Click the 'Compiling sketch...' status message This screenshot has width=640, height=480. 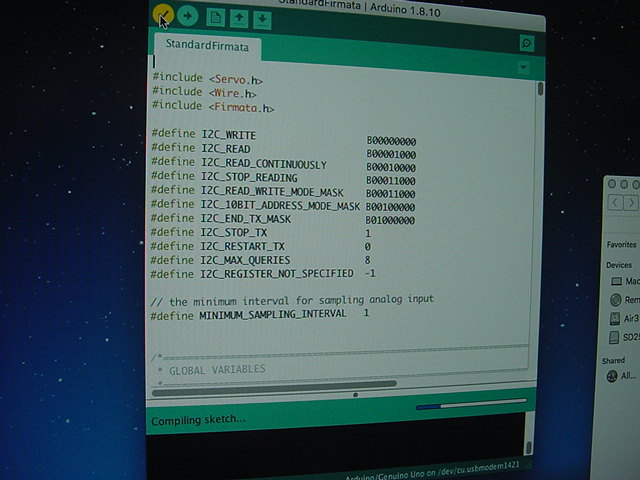click(198, 420)
